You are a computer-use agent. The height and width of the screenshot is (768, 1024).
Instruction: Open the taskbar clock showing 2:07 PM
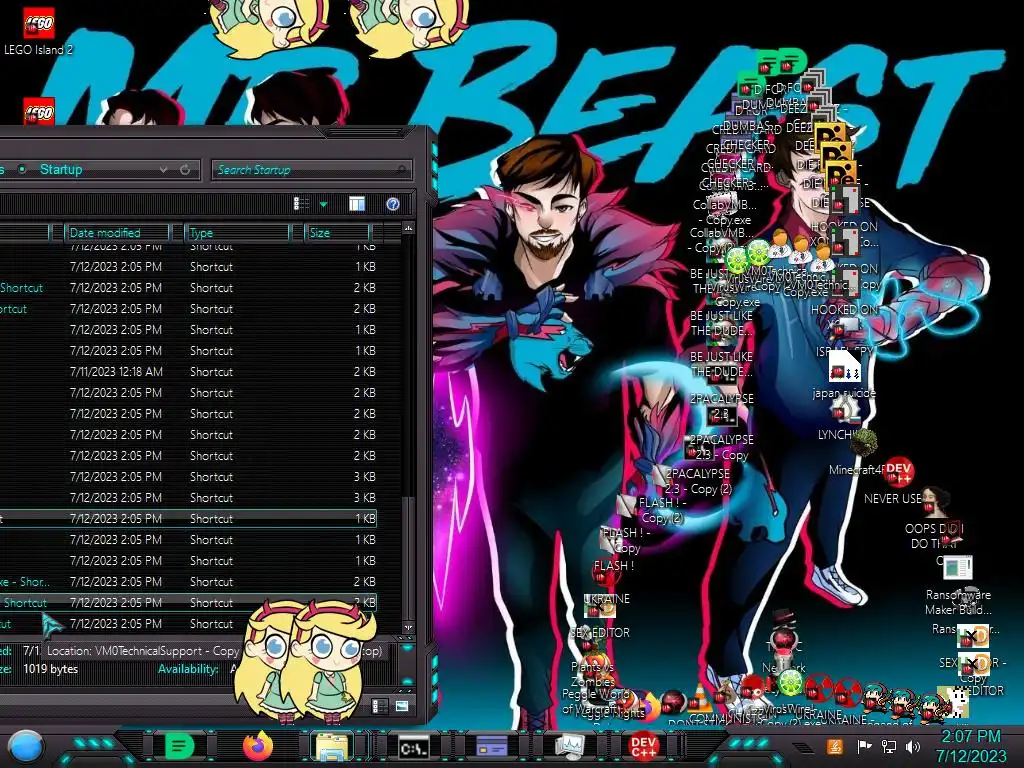tap(970, 746)
